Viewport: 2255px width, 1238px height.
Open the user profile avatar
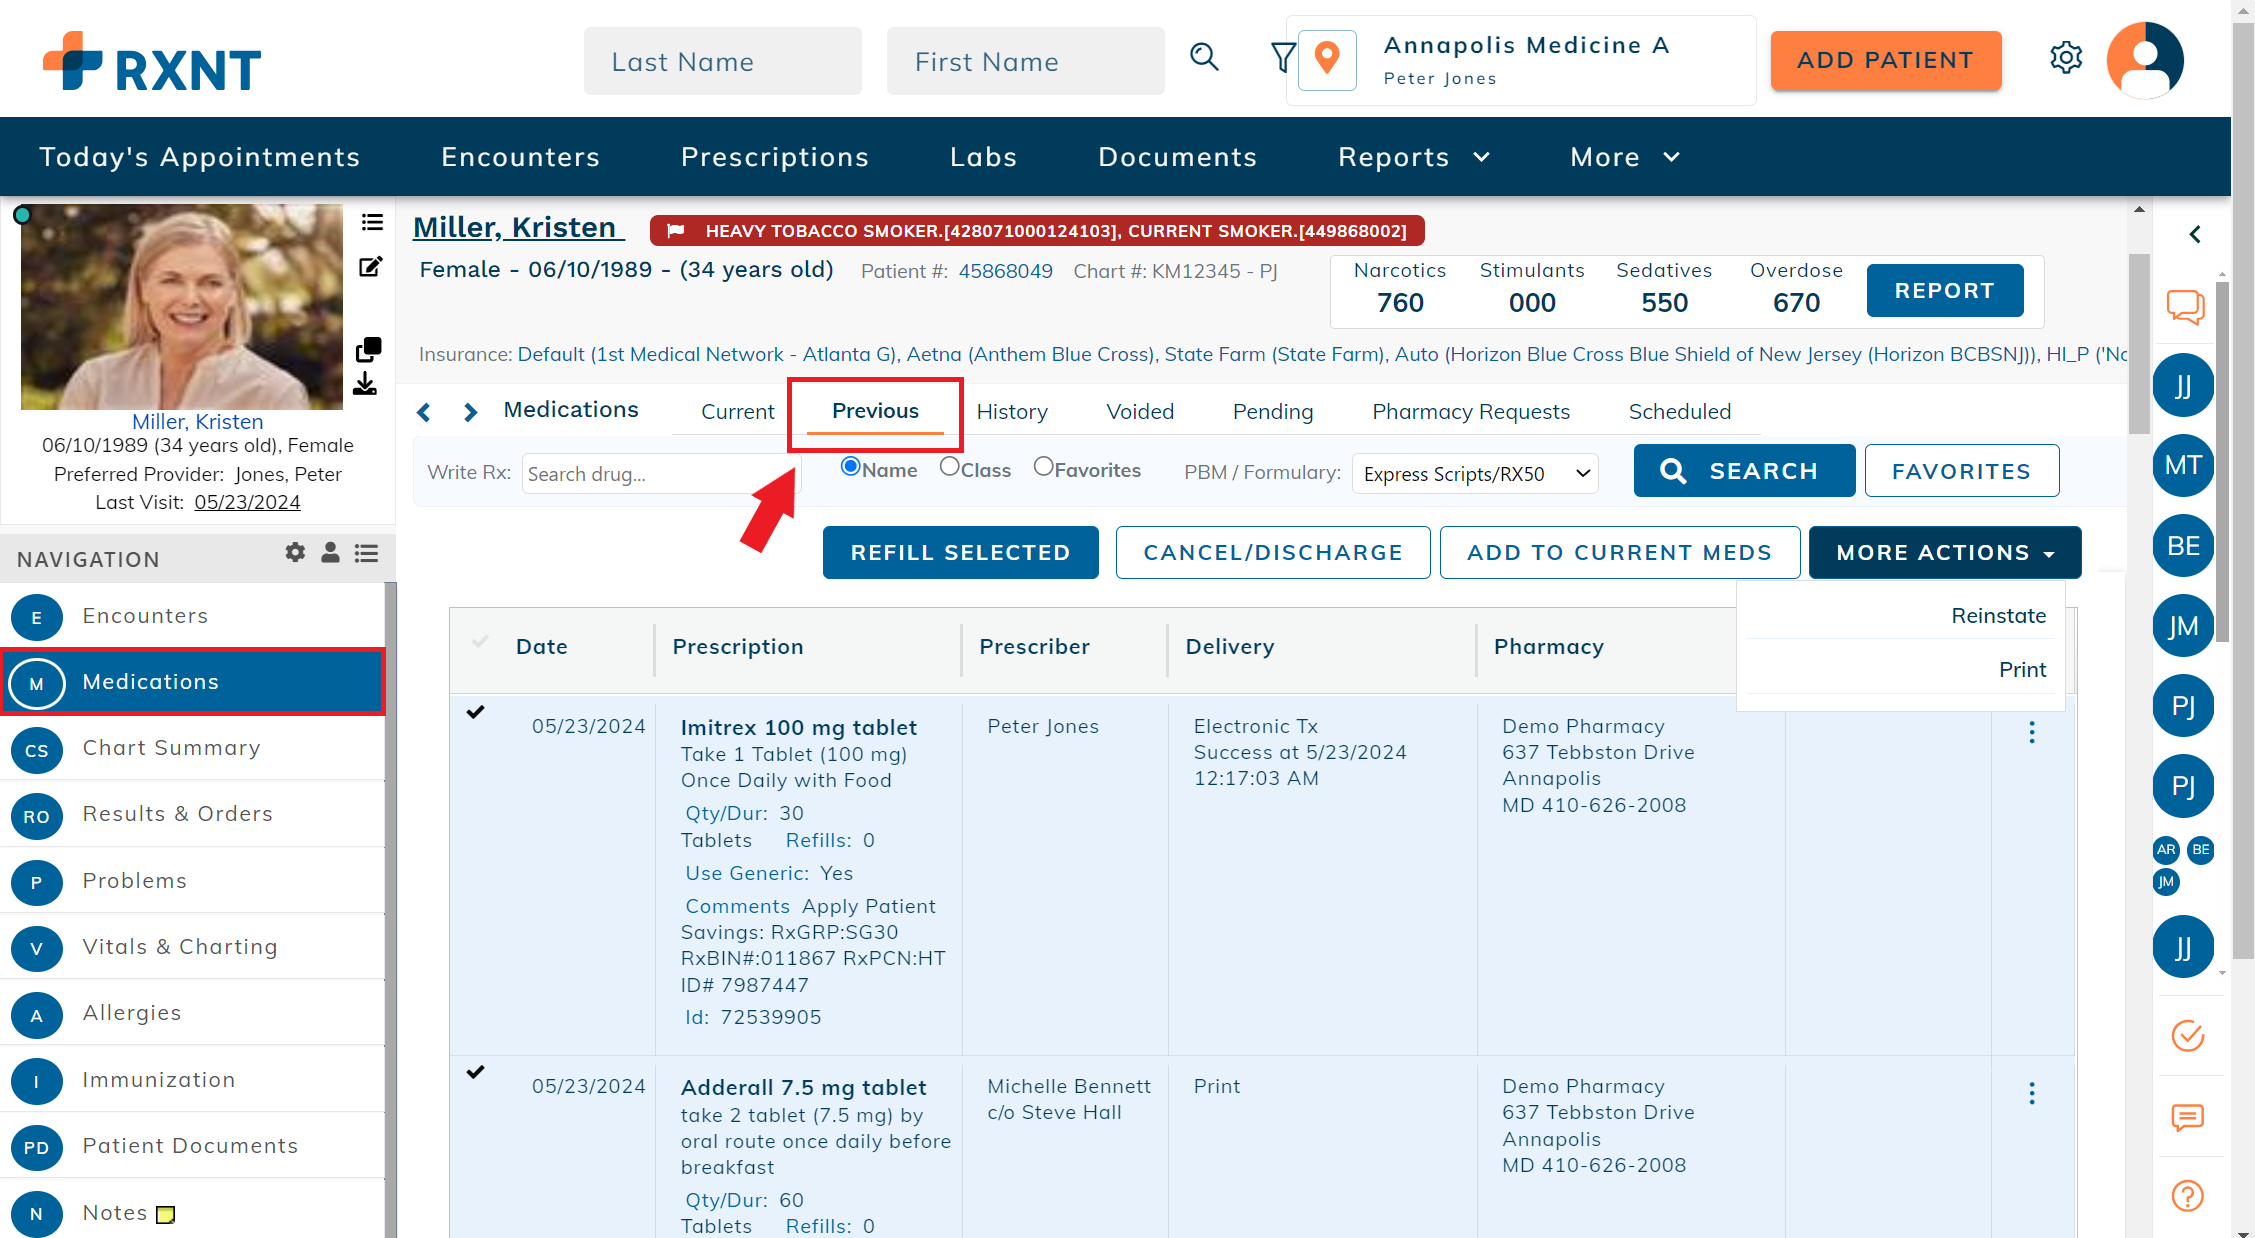coord(2145,60)
